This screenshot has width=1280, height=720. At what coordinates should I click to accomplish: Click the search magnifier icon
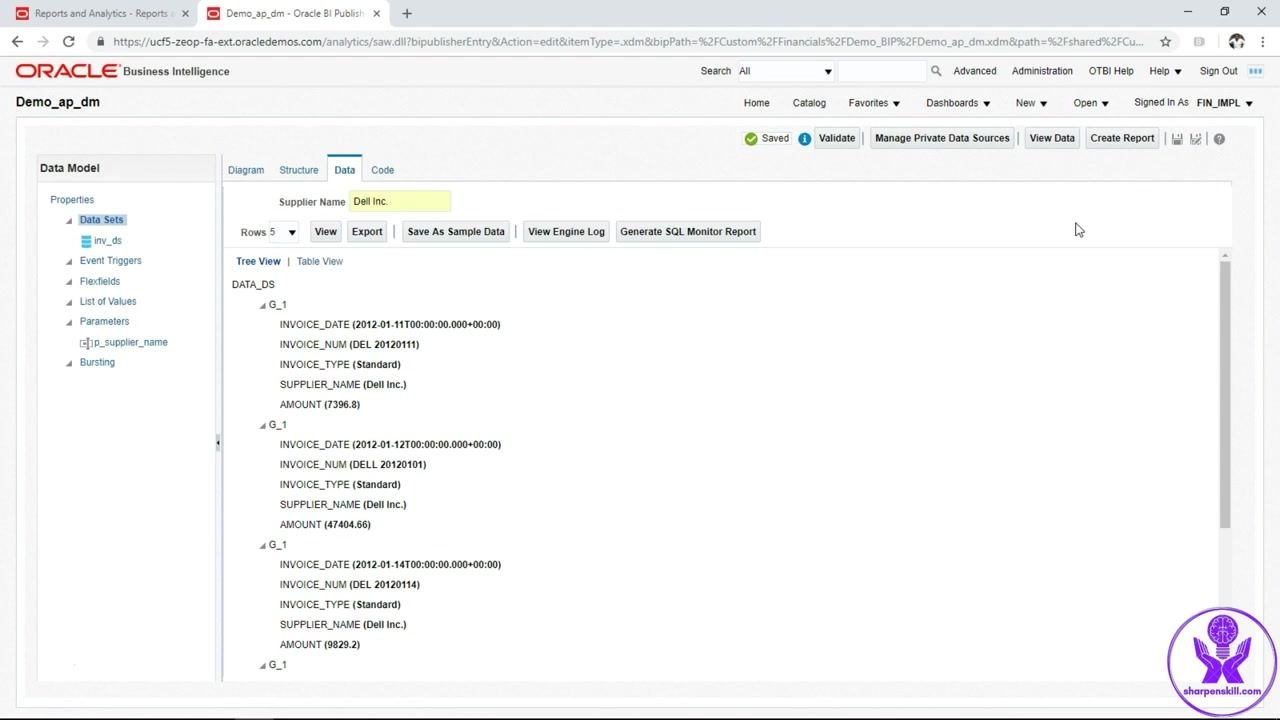936,71
